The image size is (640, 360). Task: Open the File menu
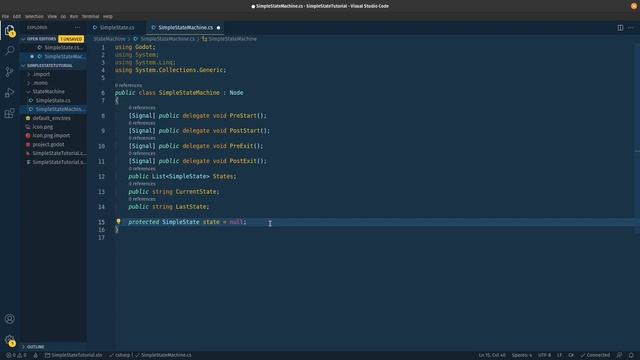5,16
